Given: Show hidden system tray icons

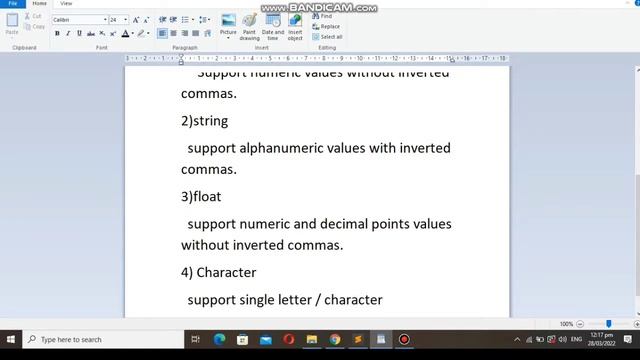Looking at the screenshot, I should pos(517,339).
